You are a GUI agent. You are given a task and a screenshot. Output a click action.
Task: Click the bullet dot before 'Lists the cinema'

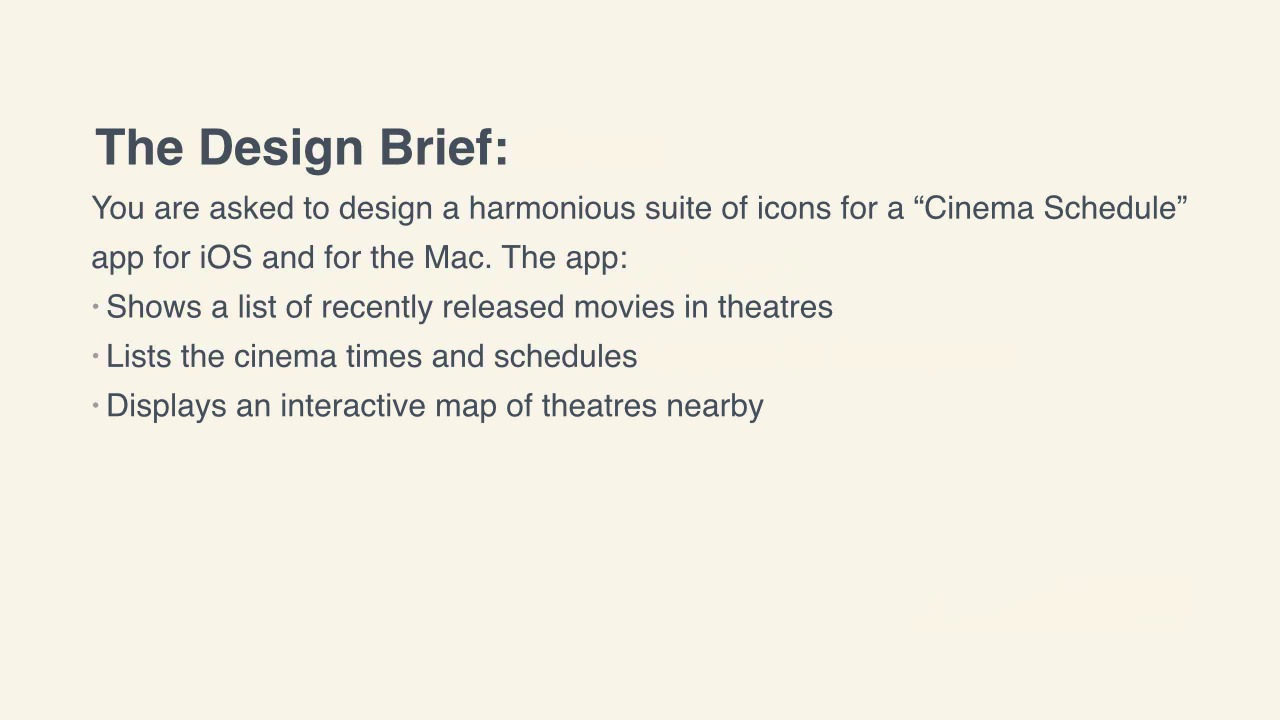(96, 356)
